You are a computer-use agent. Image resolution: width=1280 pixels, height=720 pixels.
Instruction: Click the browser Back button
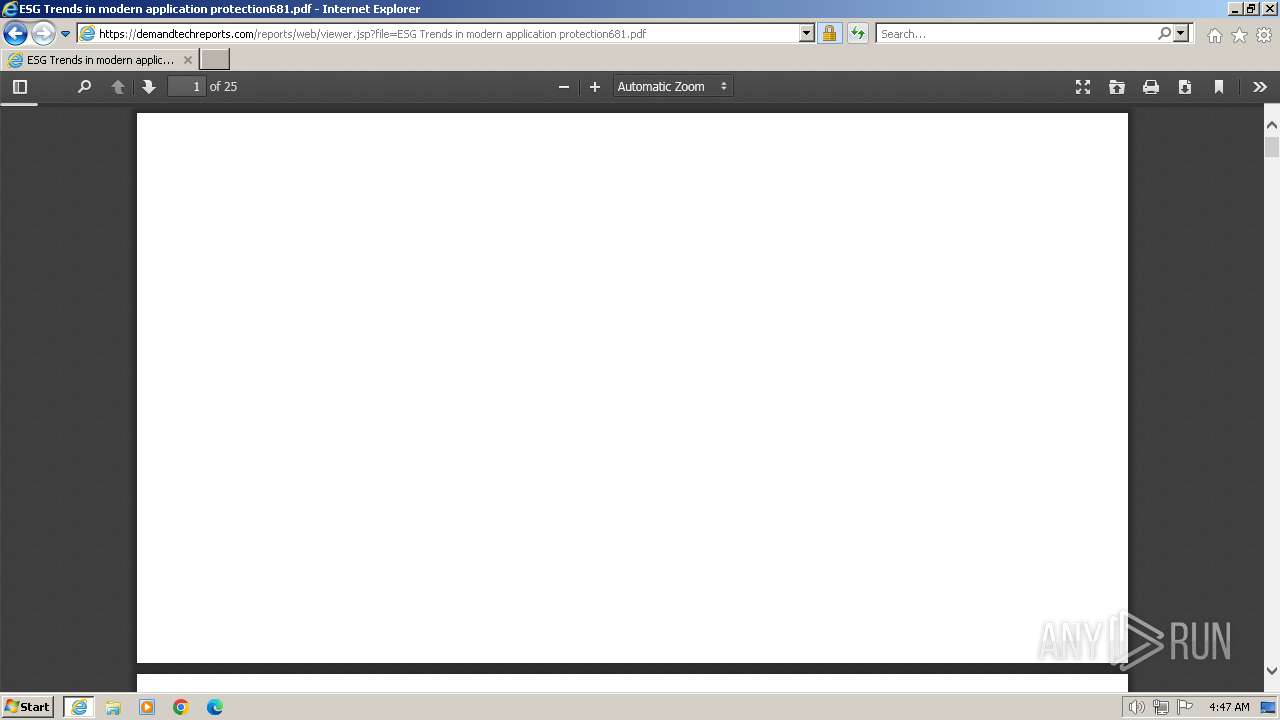(x=15, y=33)
